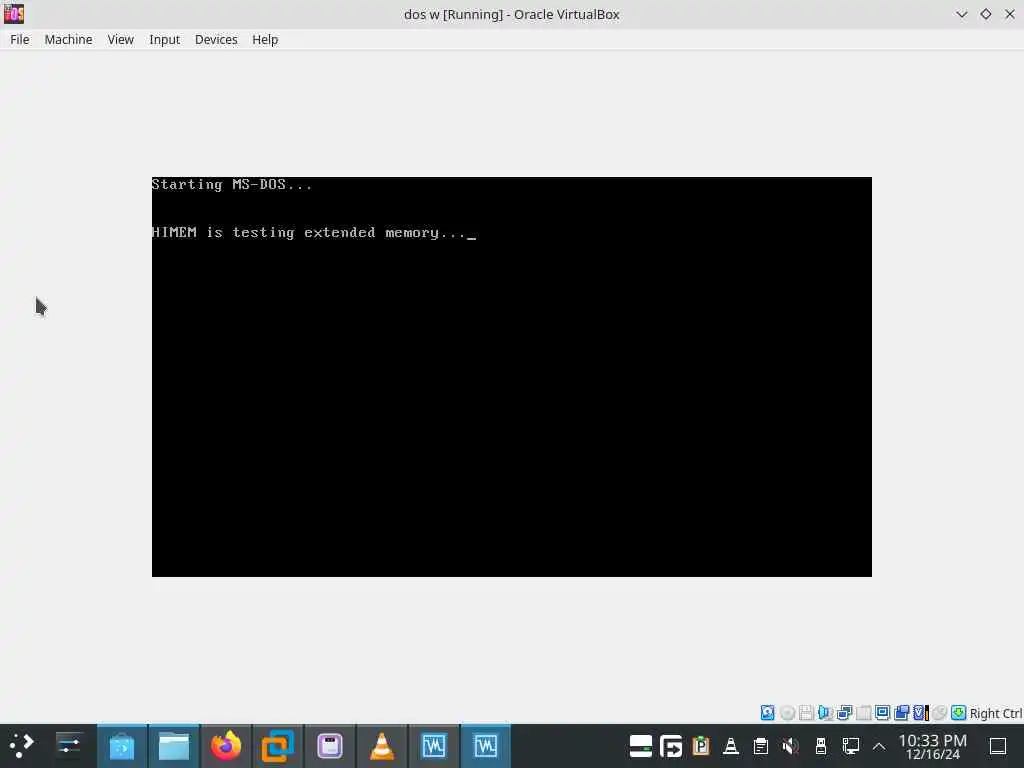The height and width of the screenshot is (768, 1024).
Task: Open Discover software store in taskbar
Action: tap(121, 746)
